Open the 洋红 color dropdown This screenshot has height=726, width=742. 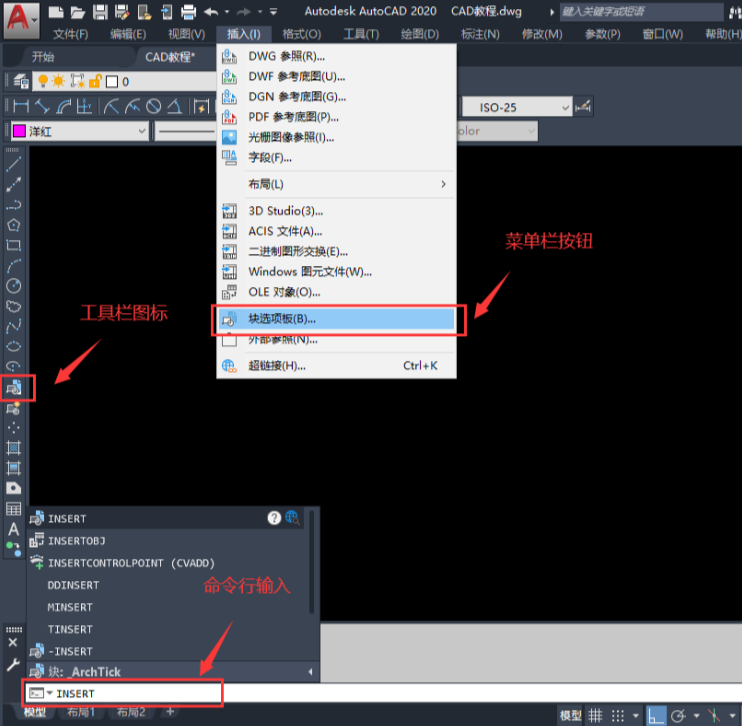(x=78, y=131)
